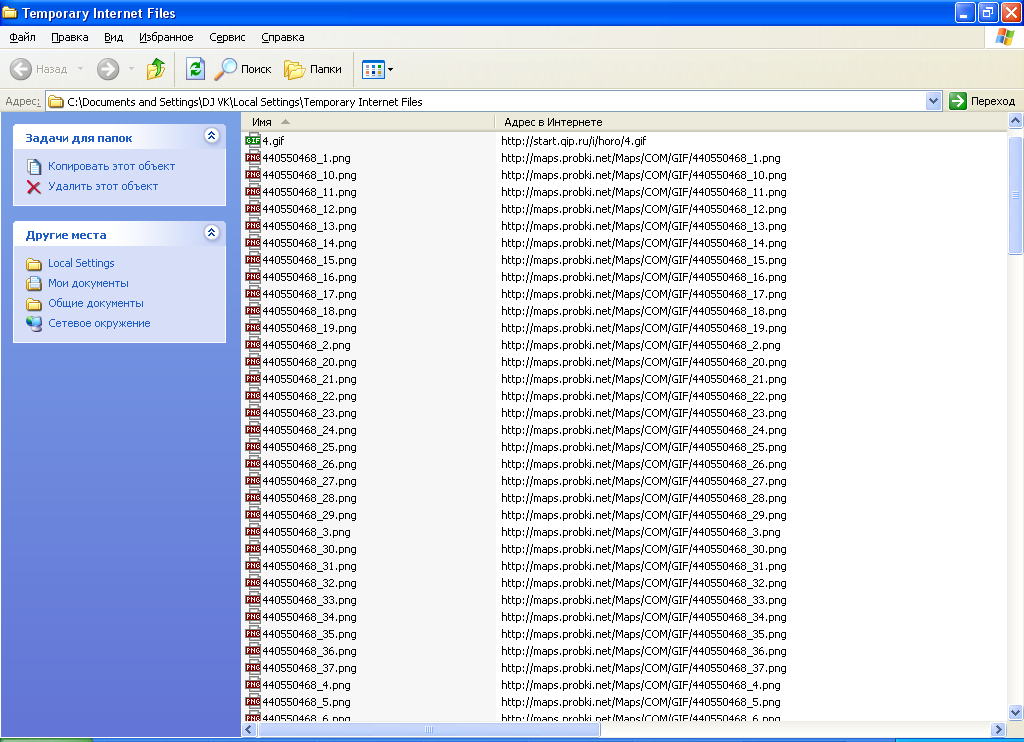The width and height of the screenshot is (1024, 742).
Task: Click the Переход go button
Action: coord(981,101)
